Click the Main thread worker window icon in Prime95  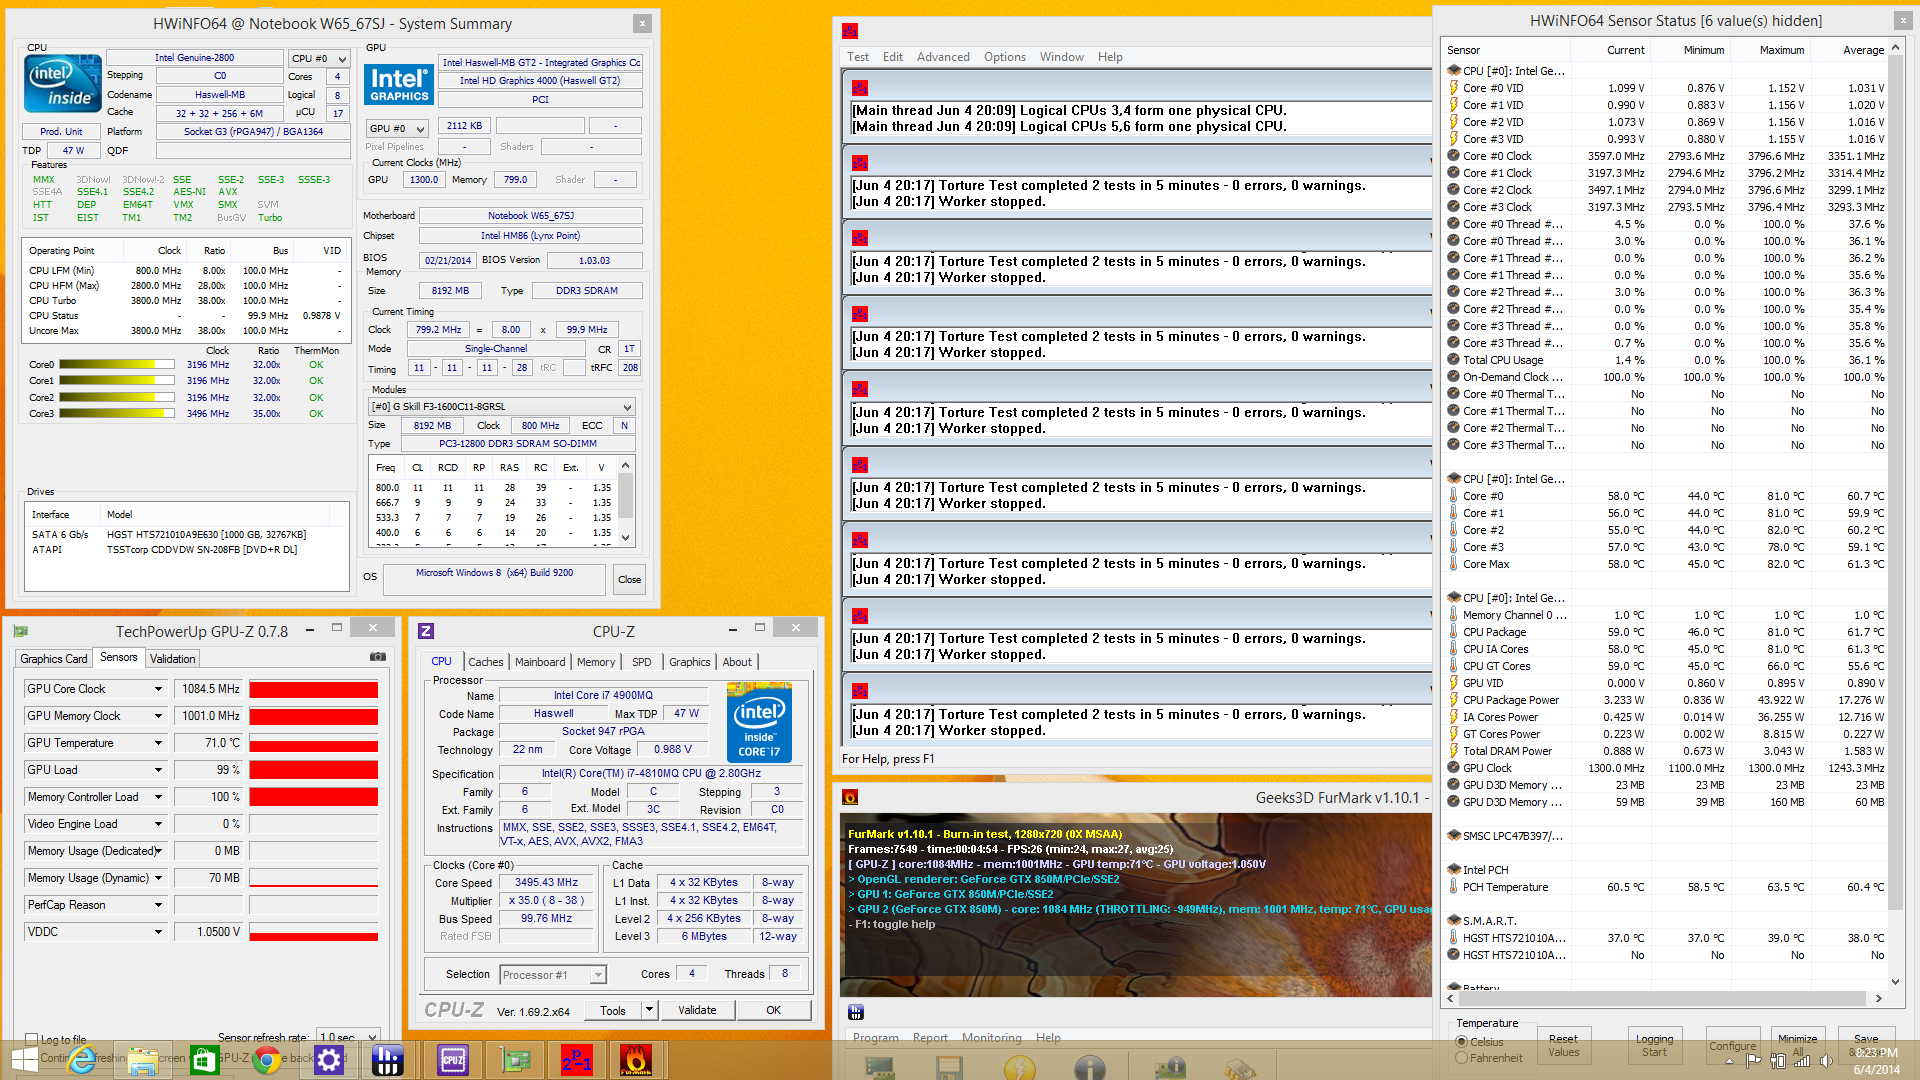(x=860, y=87)
